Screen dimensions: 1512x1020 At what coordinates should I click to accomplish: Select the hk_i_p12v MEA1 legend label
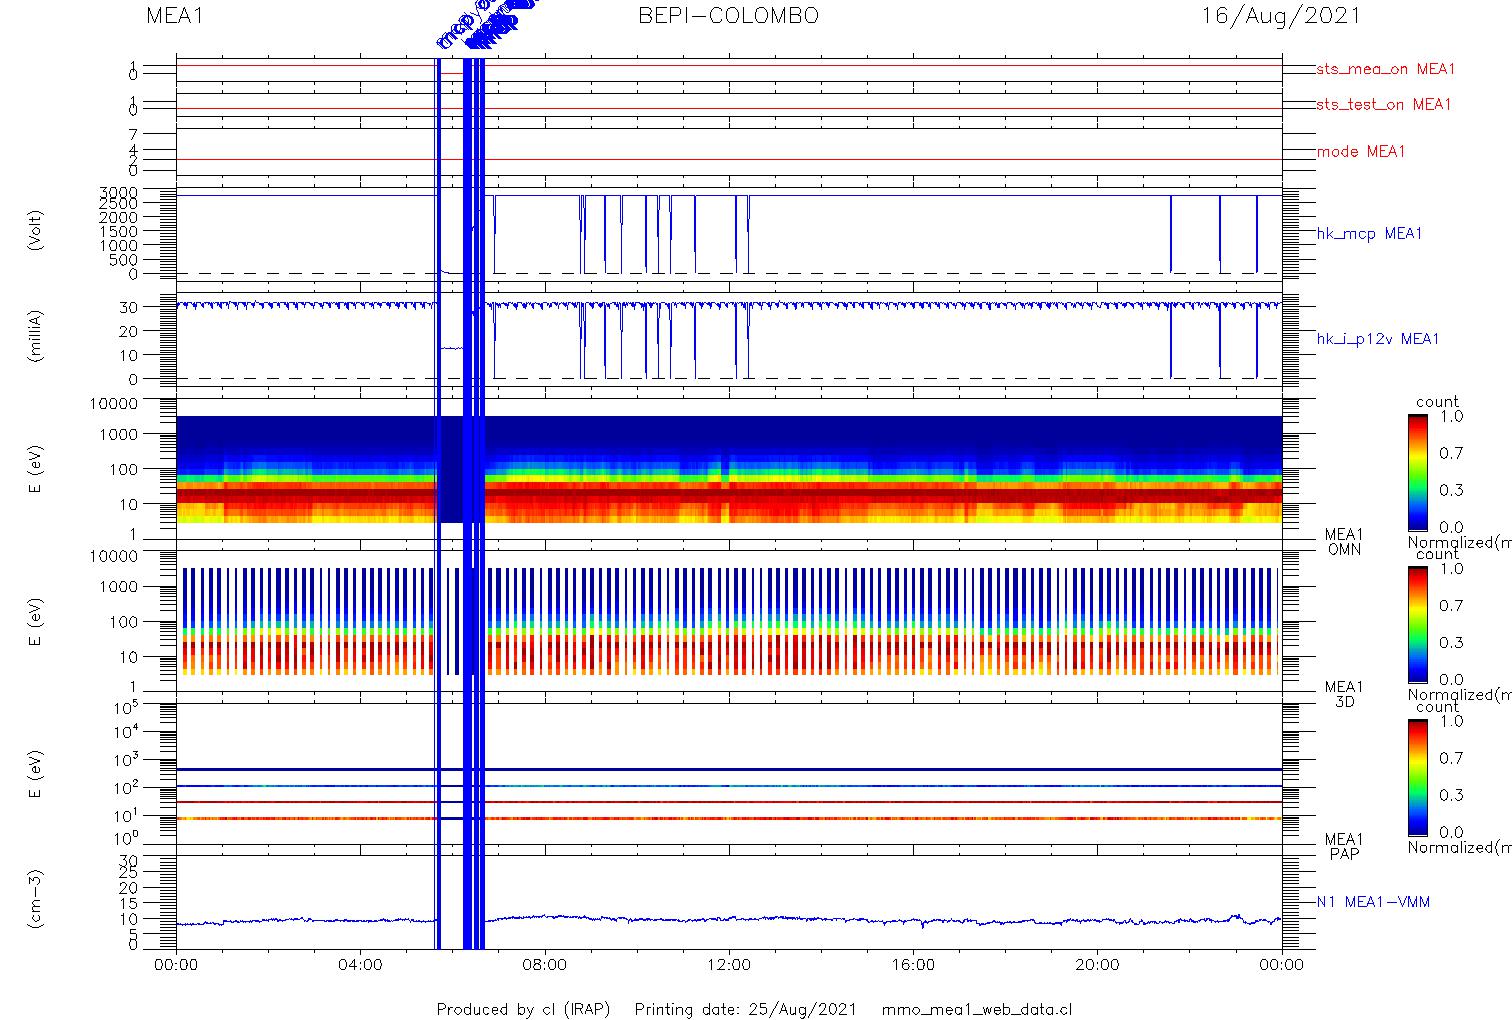point(1378,339)
